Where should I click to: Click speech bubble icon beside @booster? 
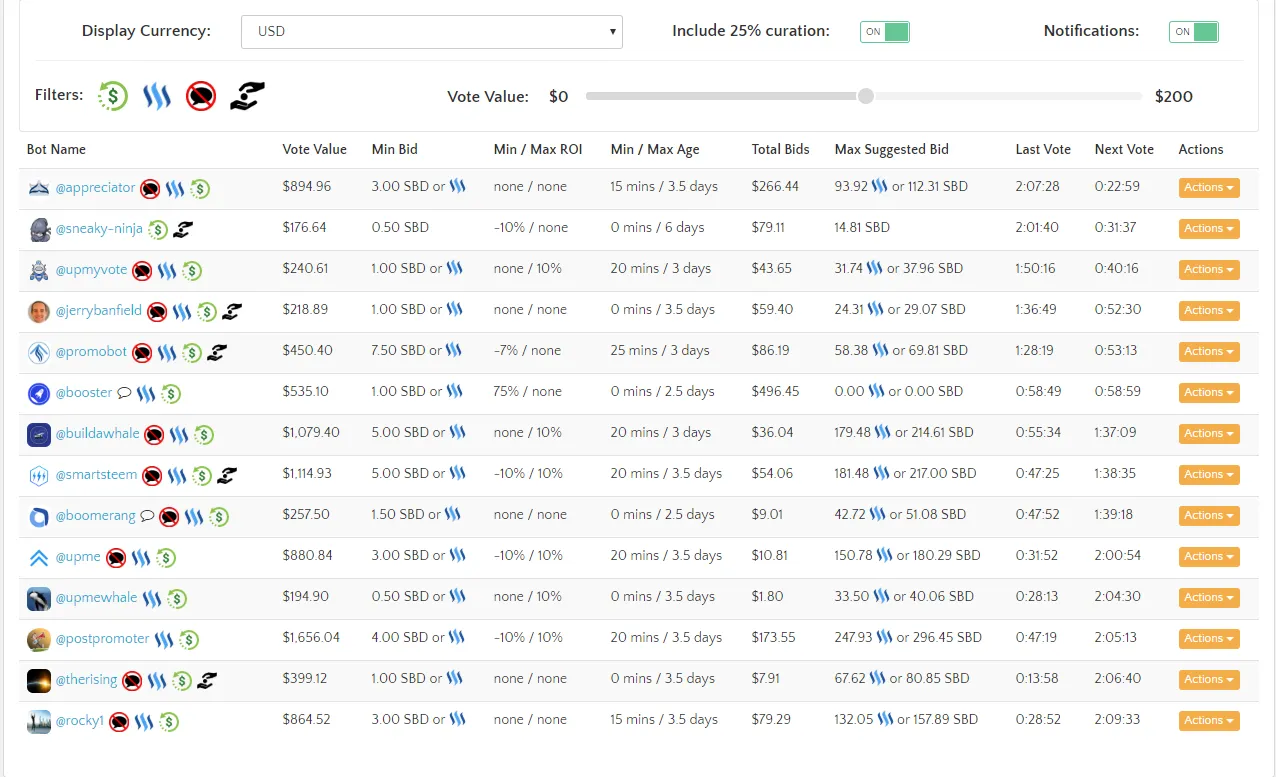coord(124,393)
